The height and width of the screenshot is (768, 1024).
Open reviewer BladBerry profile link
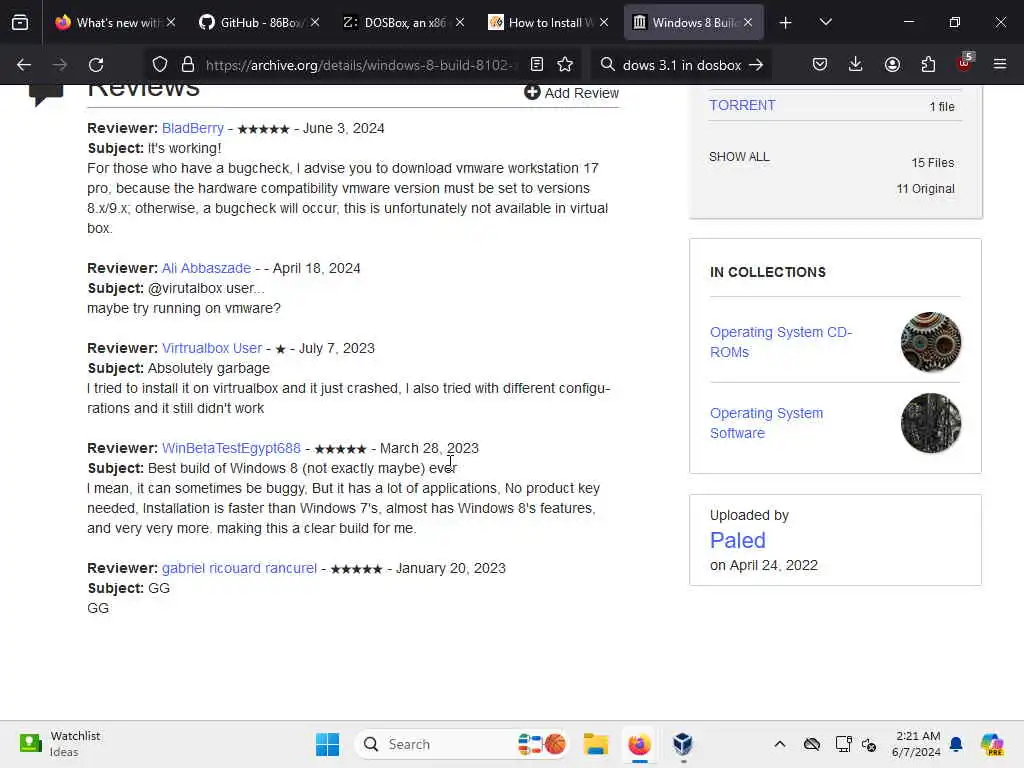pos(193,128)
